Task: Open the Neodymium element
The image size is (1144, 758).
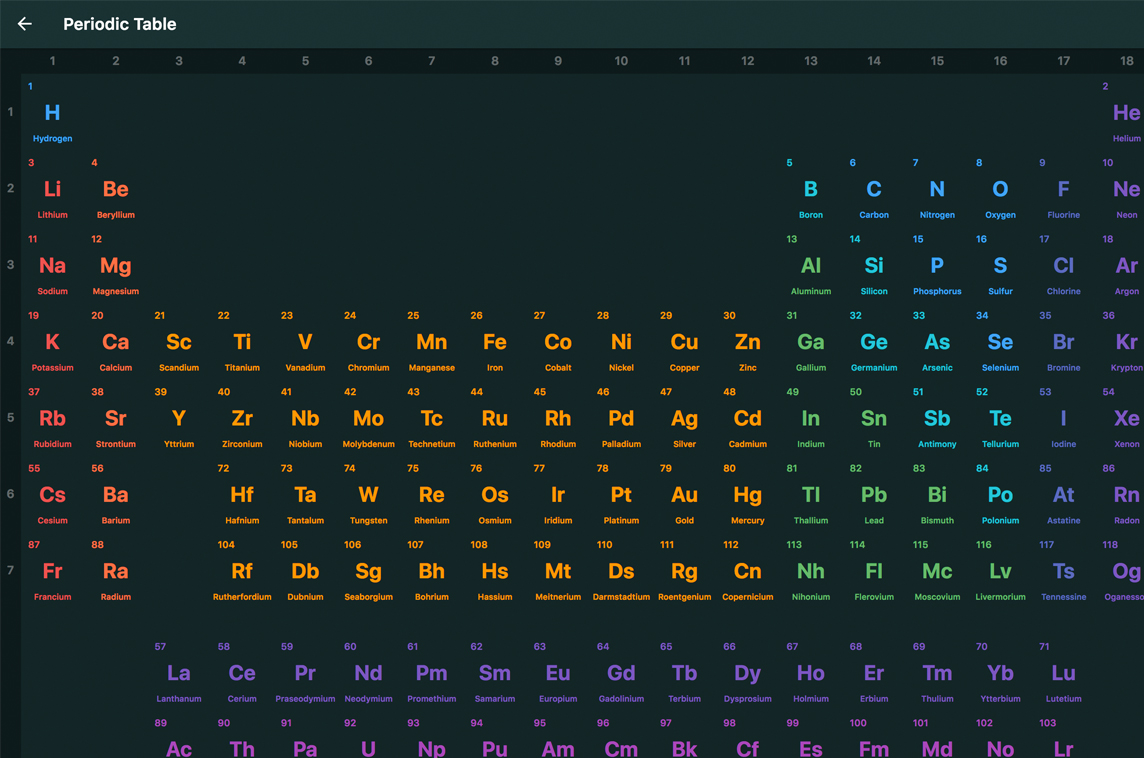Action: [368, 673]
